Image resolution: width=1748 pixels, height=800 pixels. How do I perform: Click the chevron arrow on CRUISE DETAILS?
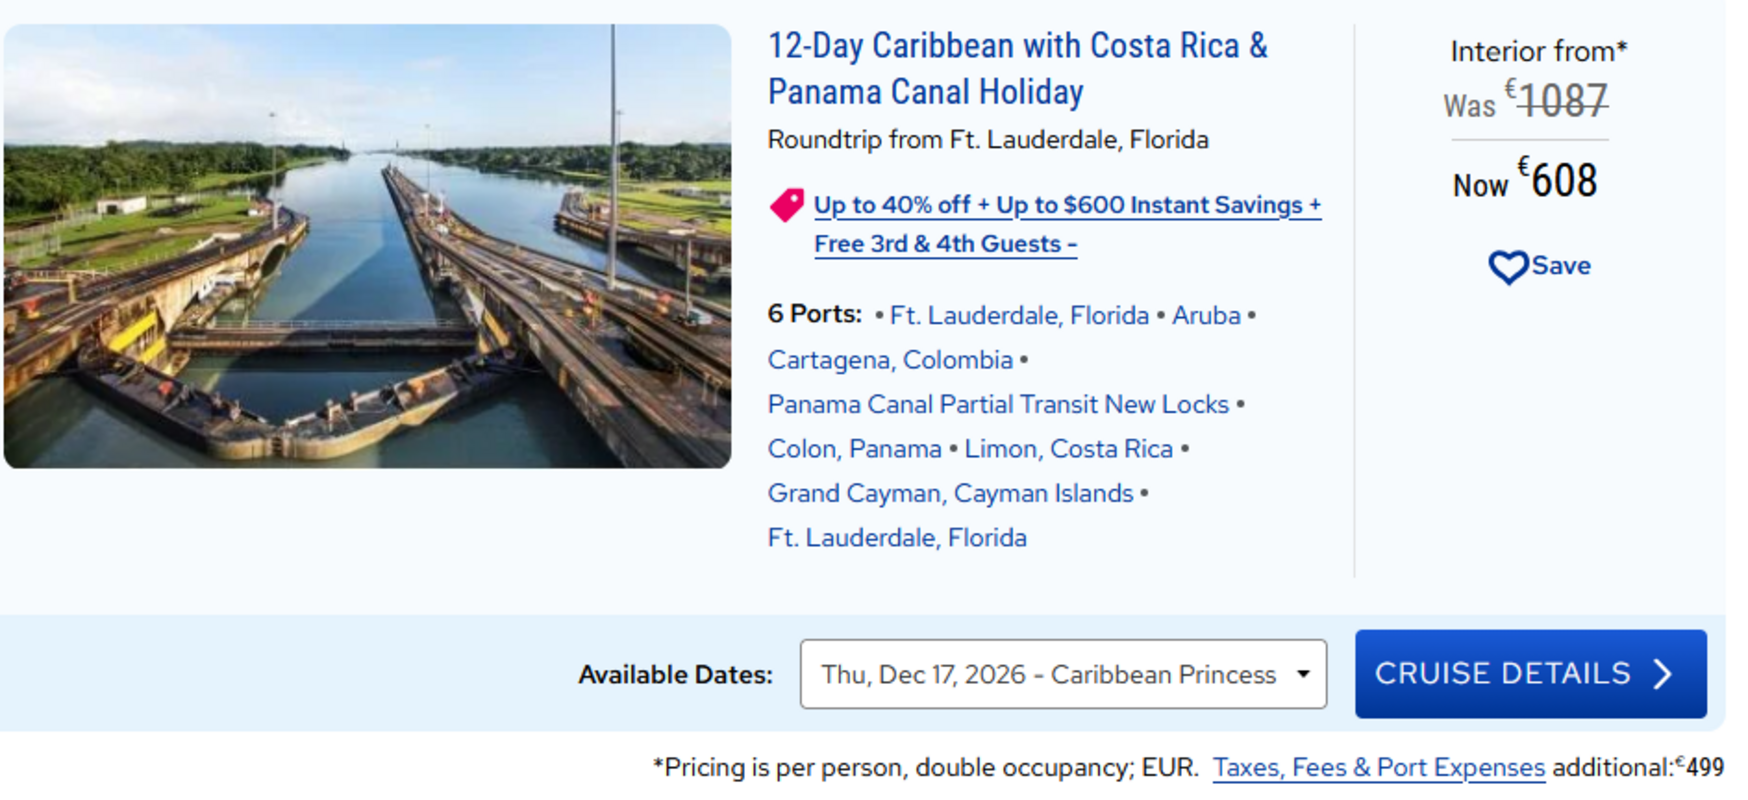click(x=1663, y=674)
